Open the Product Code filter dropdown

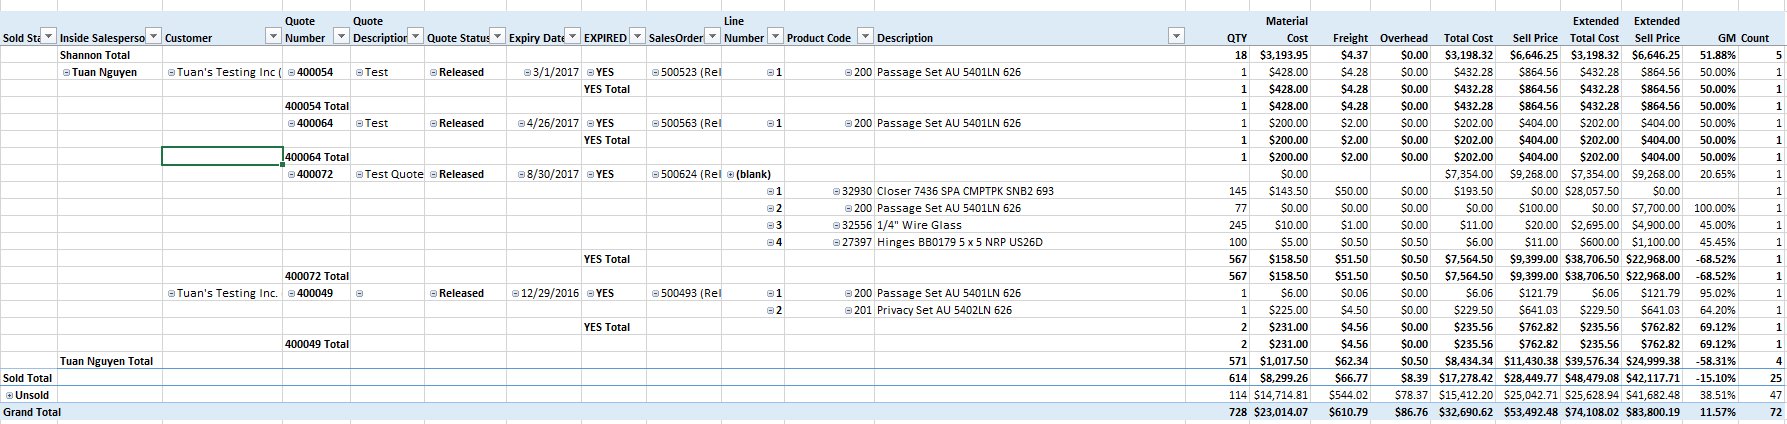[x=865, y=37]
